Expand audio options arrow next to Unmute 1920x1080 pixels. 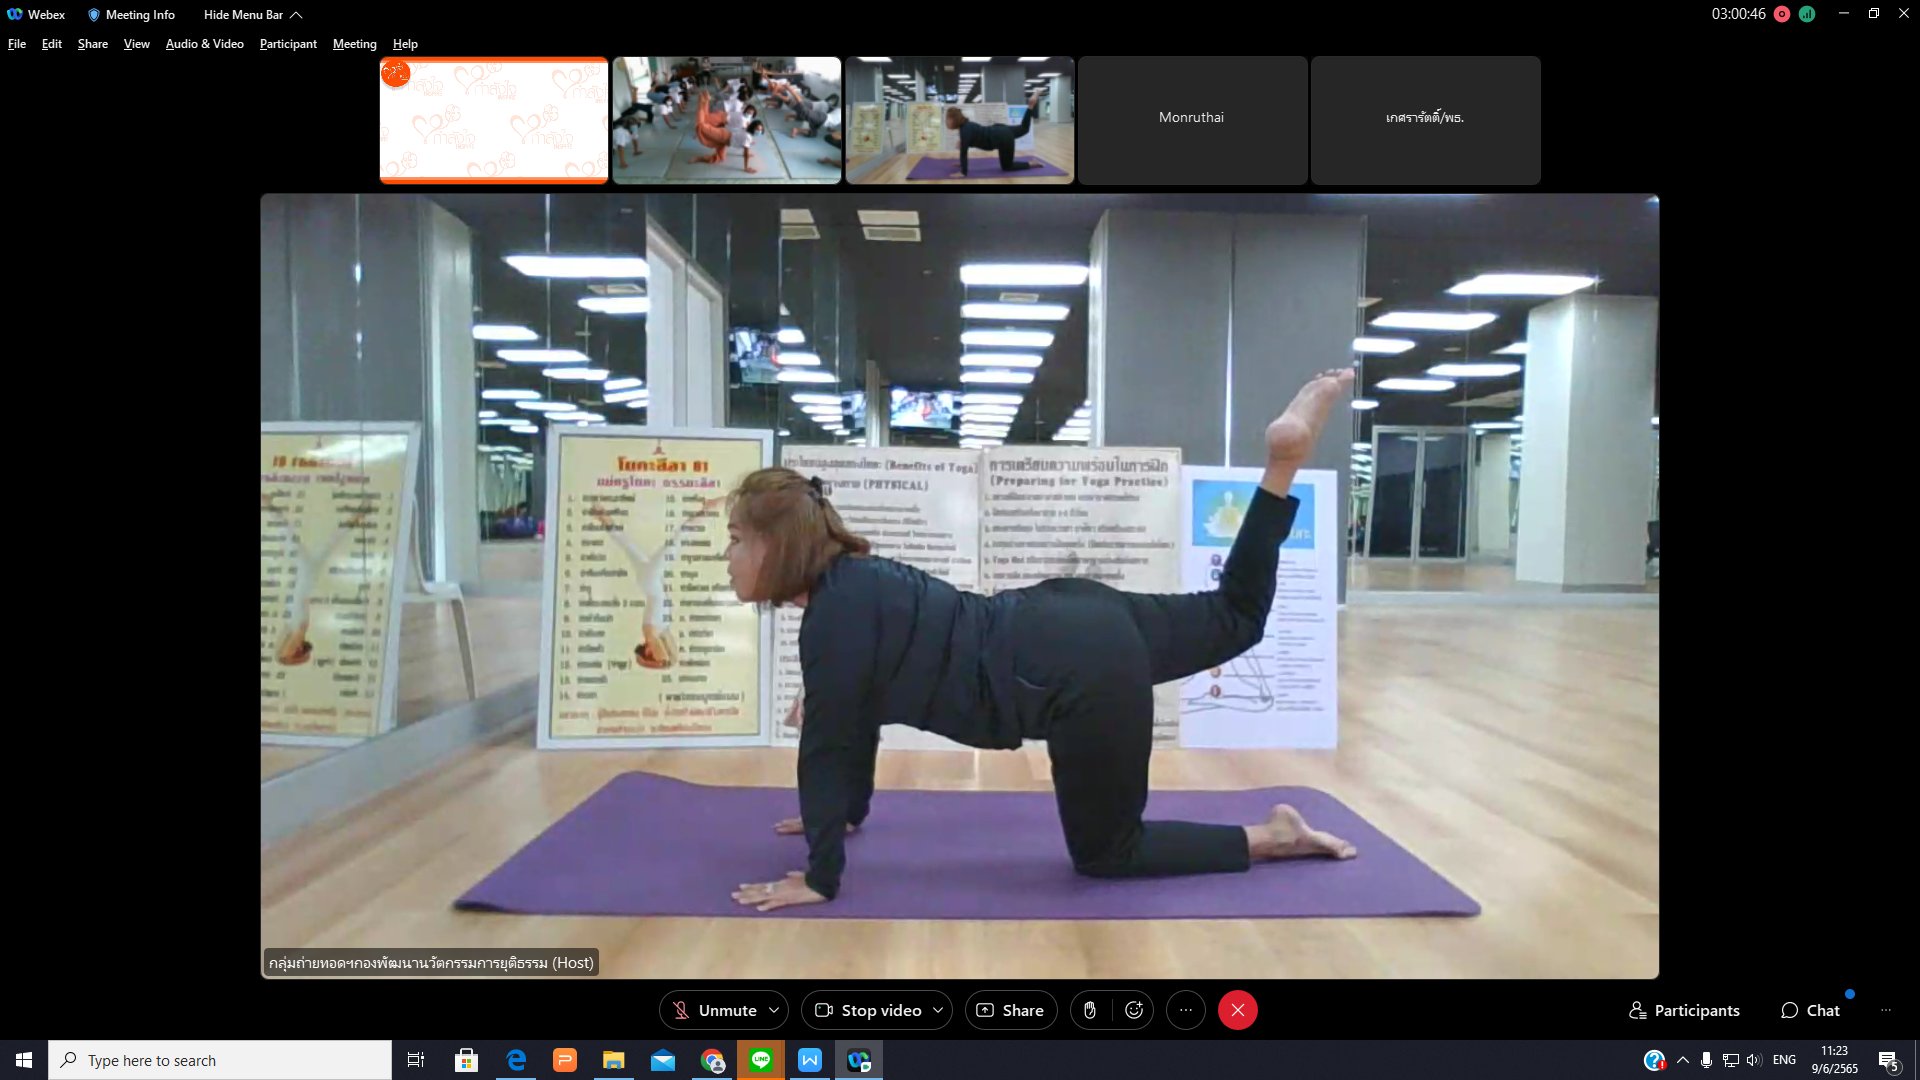click(774, 1010)
